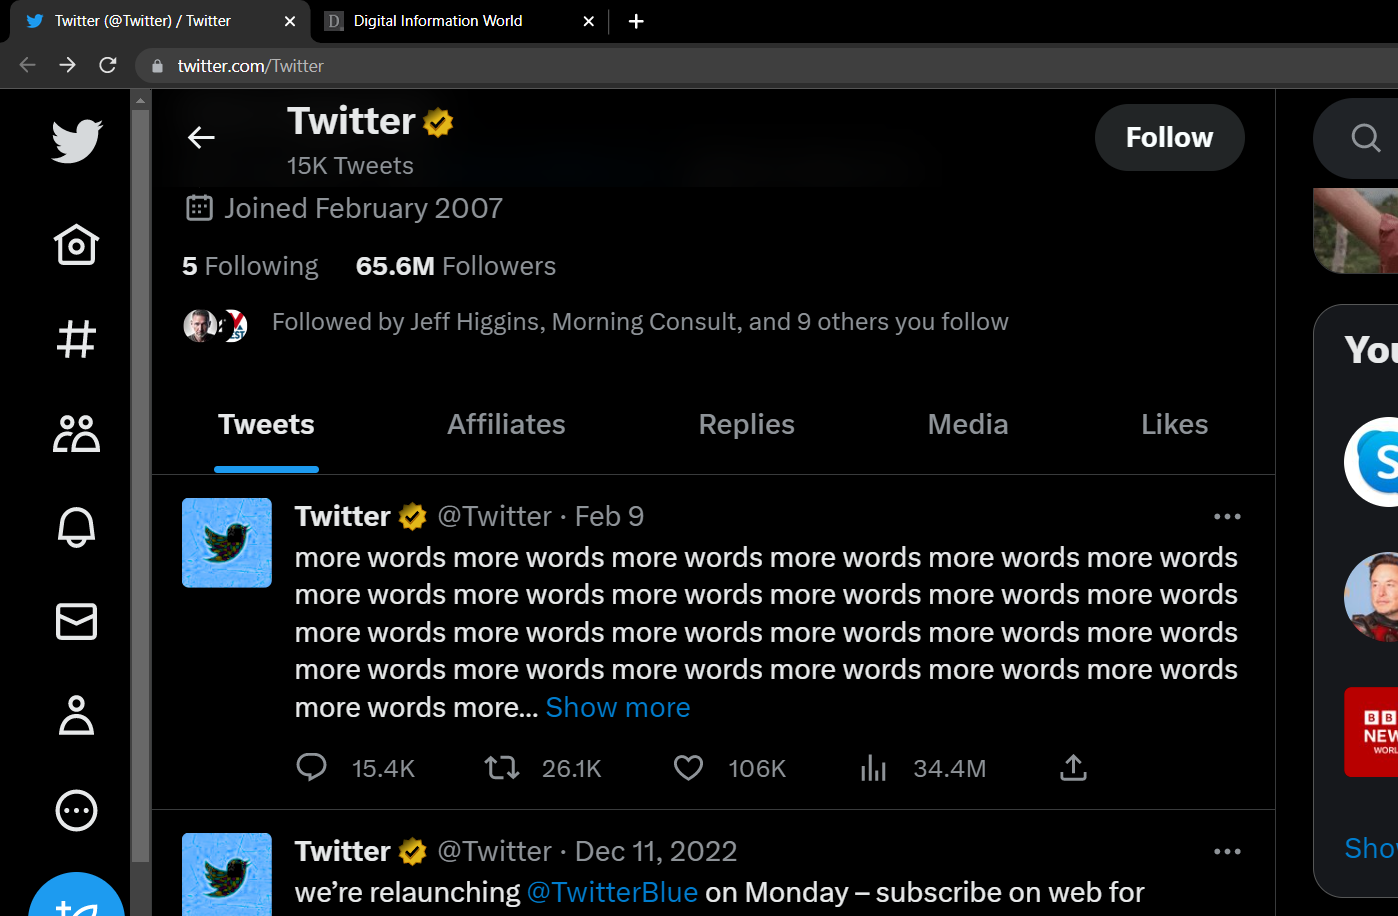The image size is (1398, 916).
Task: Click @Twitter handle on Feb 9 tweet
Action: tap(495, 516)
